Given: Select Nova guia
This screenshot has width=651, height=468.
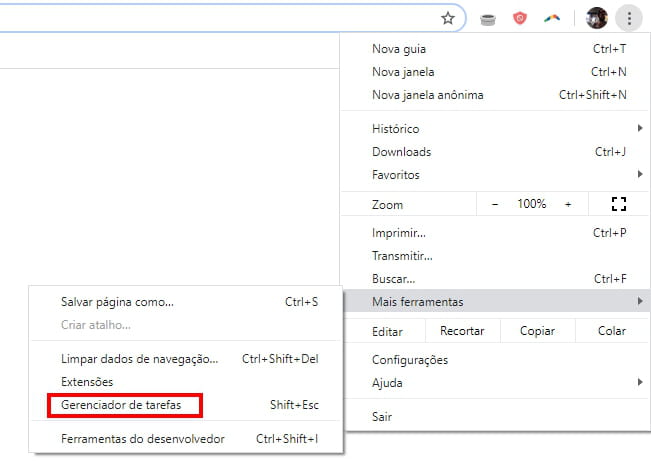Looking at the screenshot, I should pos(496,49).
